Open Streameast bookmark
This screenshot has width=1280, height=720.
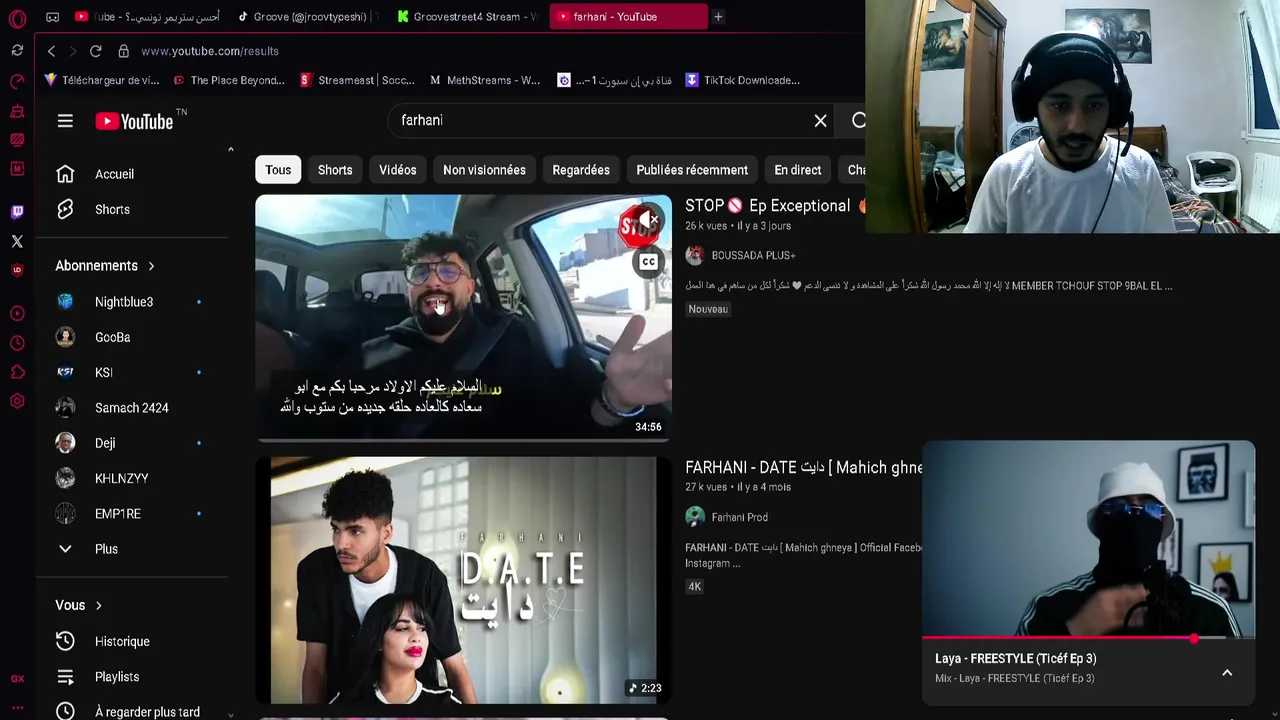(x=357, y=80)
